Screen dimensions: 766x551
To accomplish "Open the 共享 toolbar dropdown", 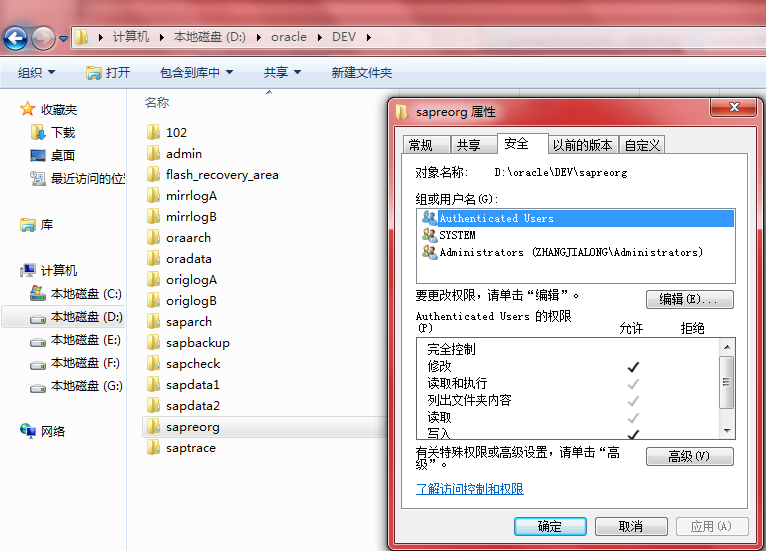I will coord(282,73).
